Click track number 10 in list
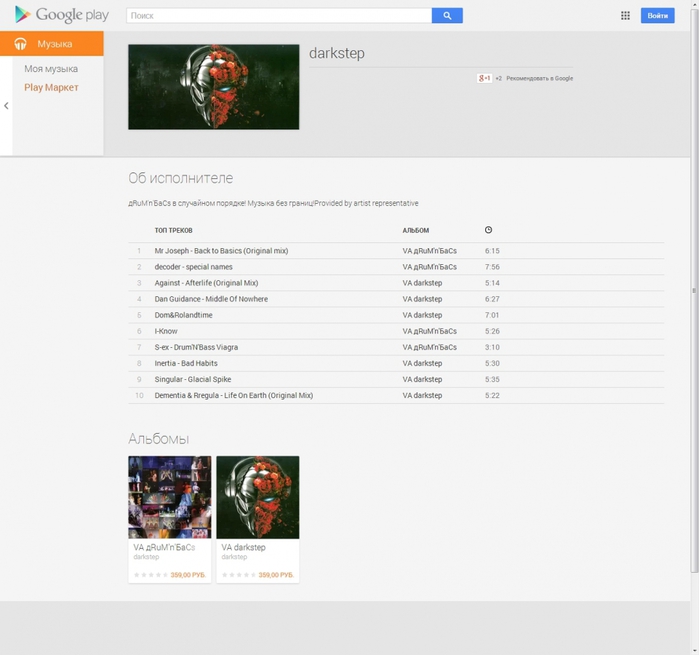This screenshot has width=699, height=655. point(139,395)
